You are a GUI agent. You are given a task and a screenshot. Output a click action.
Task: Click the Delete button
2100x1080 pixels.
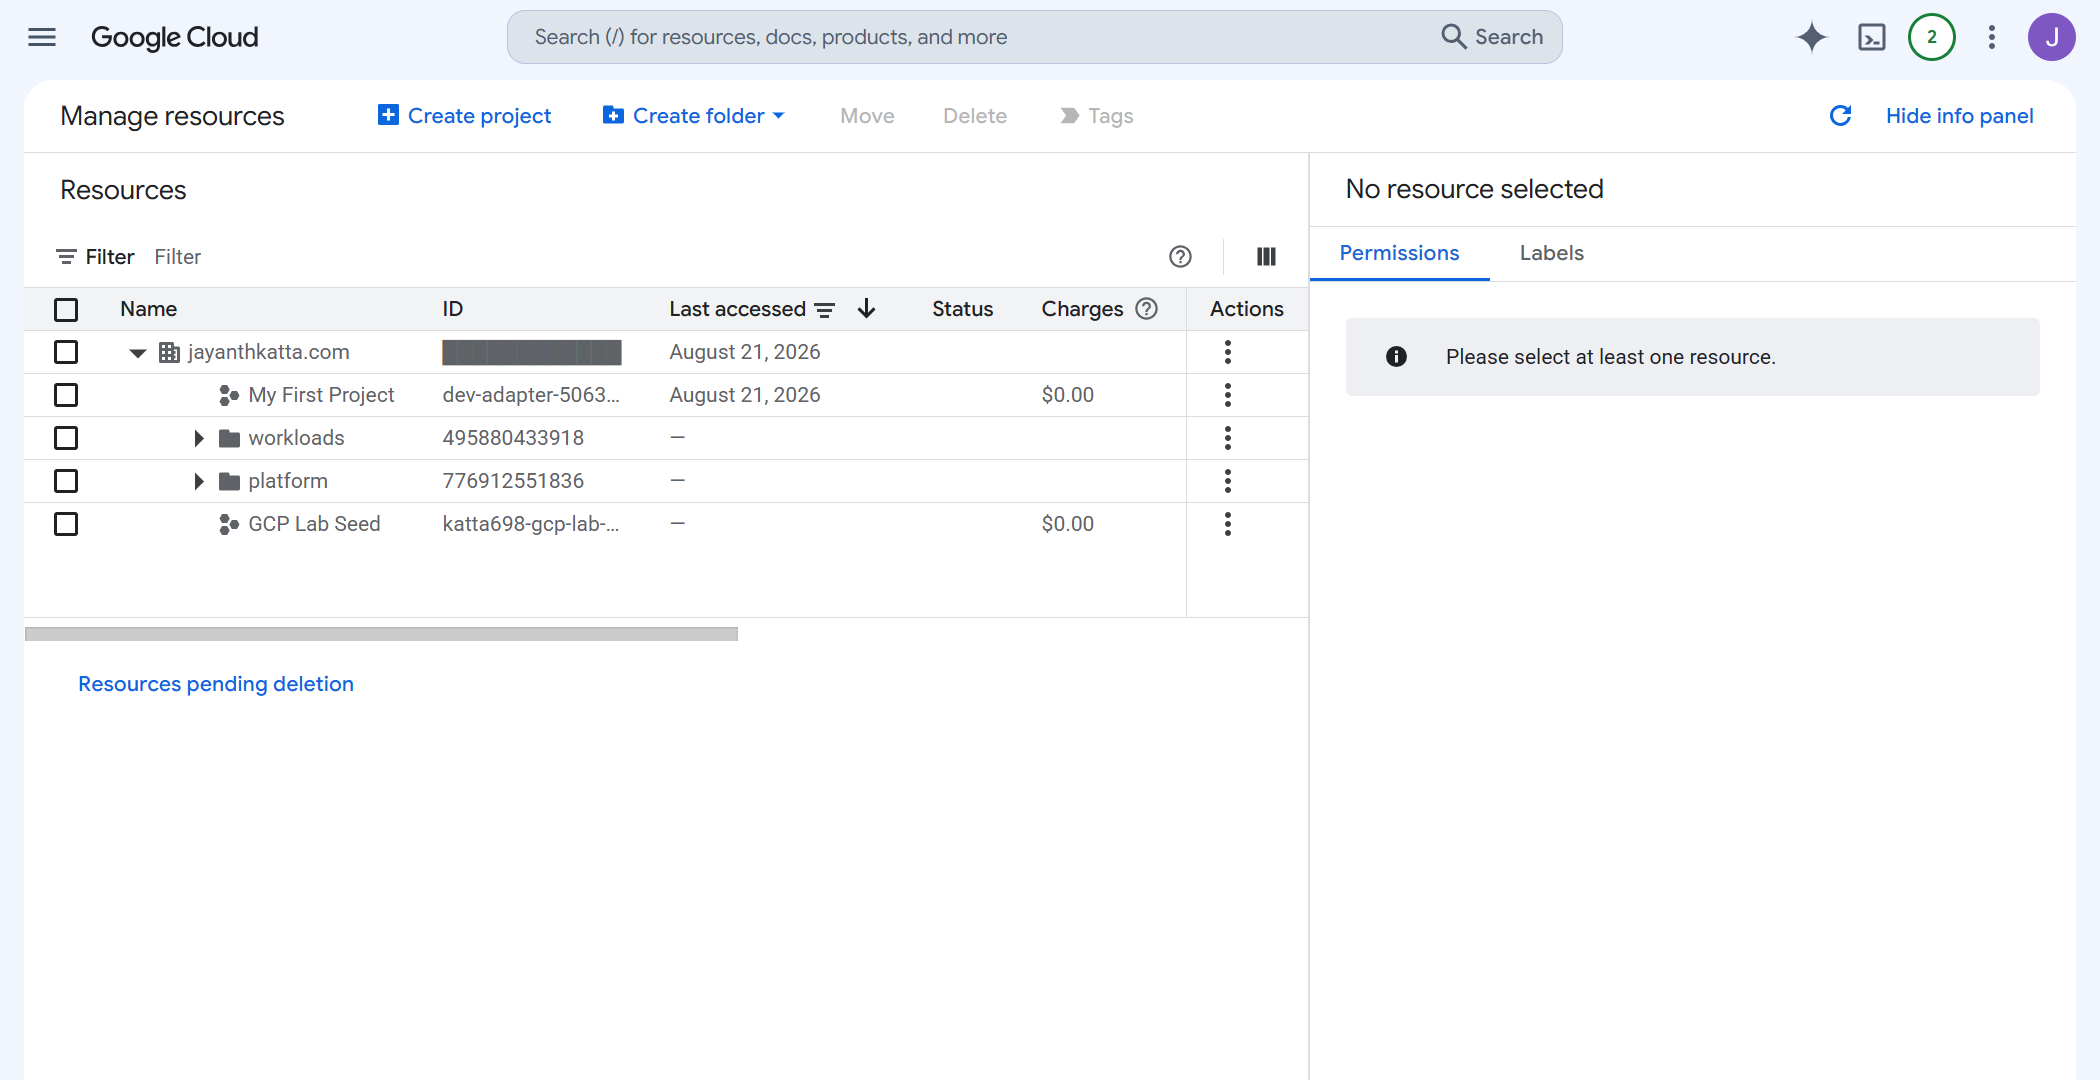pos(974,116)
